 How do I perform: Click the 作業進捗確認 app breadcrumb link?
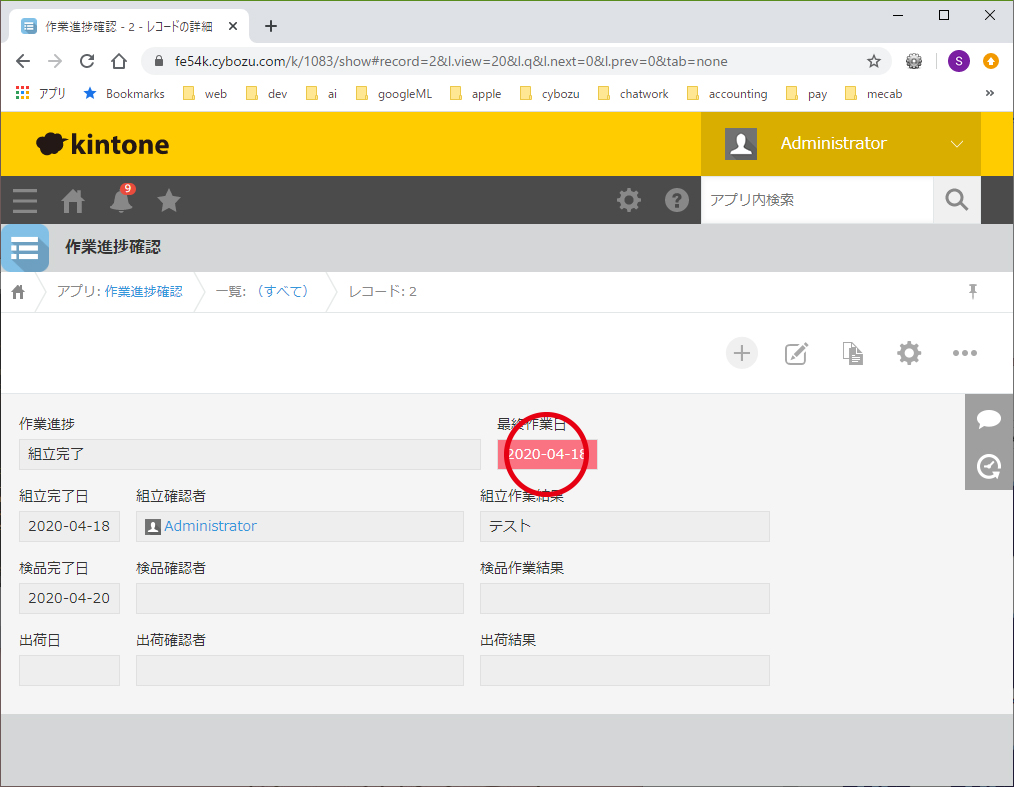coord(143,292)
